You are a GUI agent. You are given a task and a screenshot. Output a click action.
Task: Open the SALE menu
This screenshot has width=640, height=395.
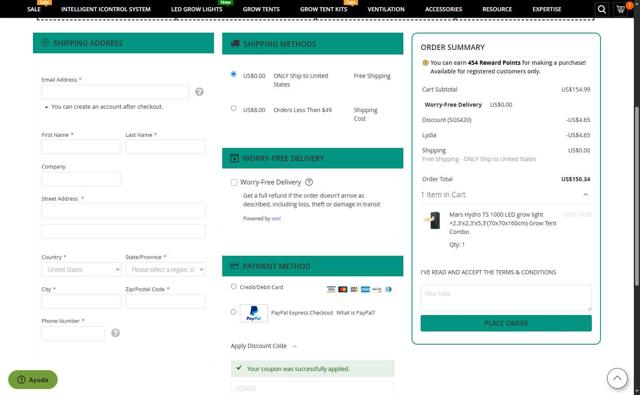tap(34, 9)
